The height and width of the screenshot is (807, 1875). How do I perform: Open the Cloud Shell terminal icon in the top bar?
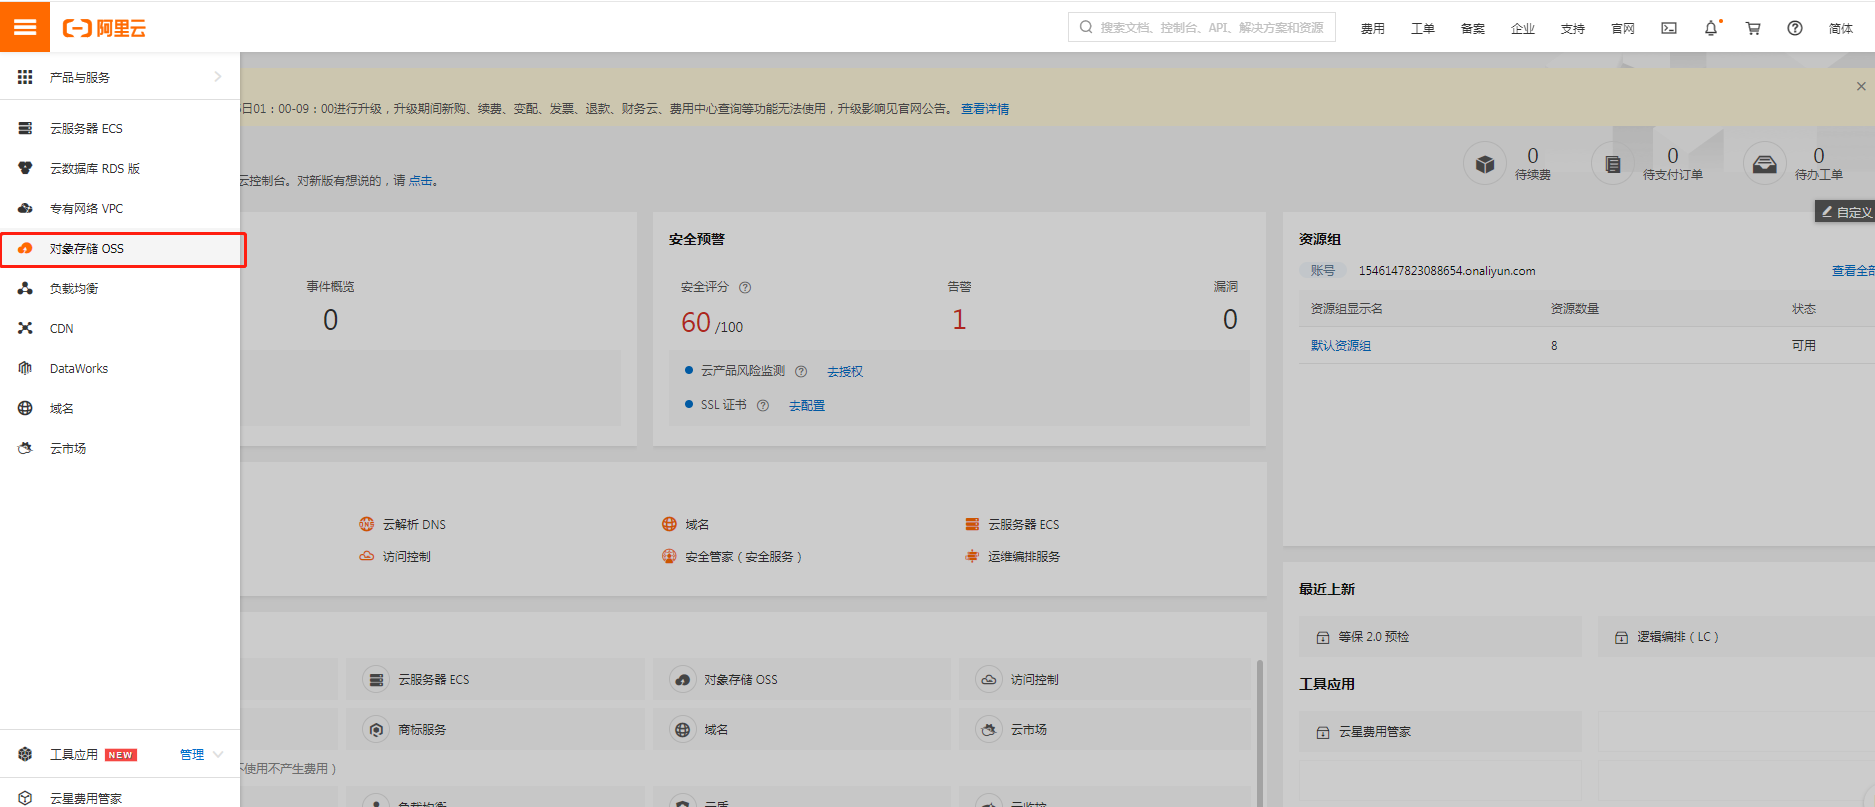coord(1669,28)
